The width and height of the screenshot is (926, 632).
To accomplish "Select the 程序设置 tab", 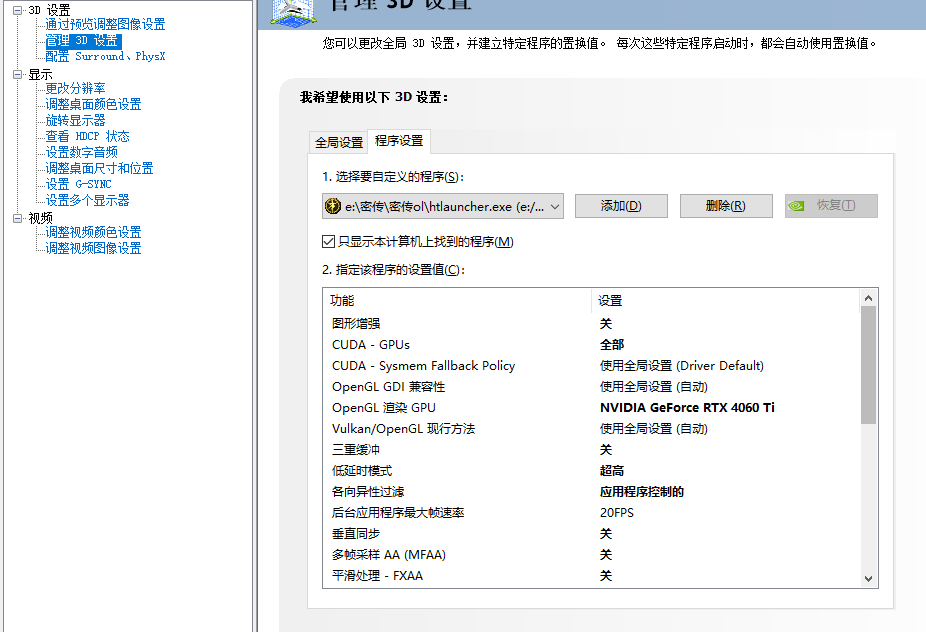I will tap(399, 141).
